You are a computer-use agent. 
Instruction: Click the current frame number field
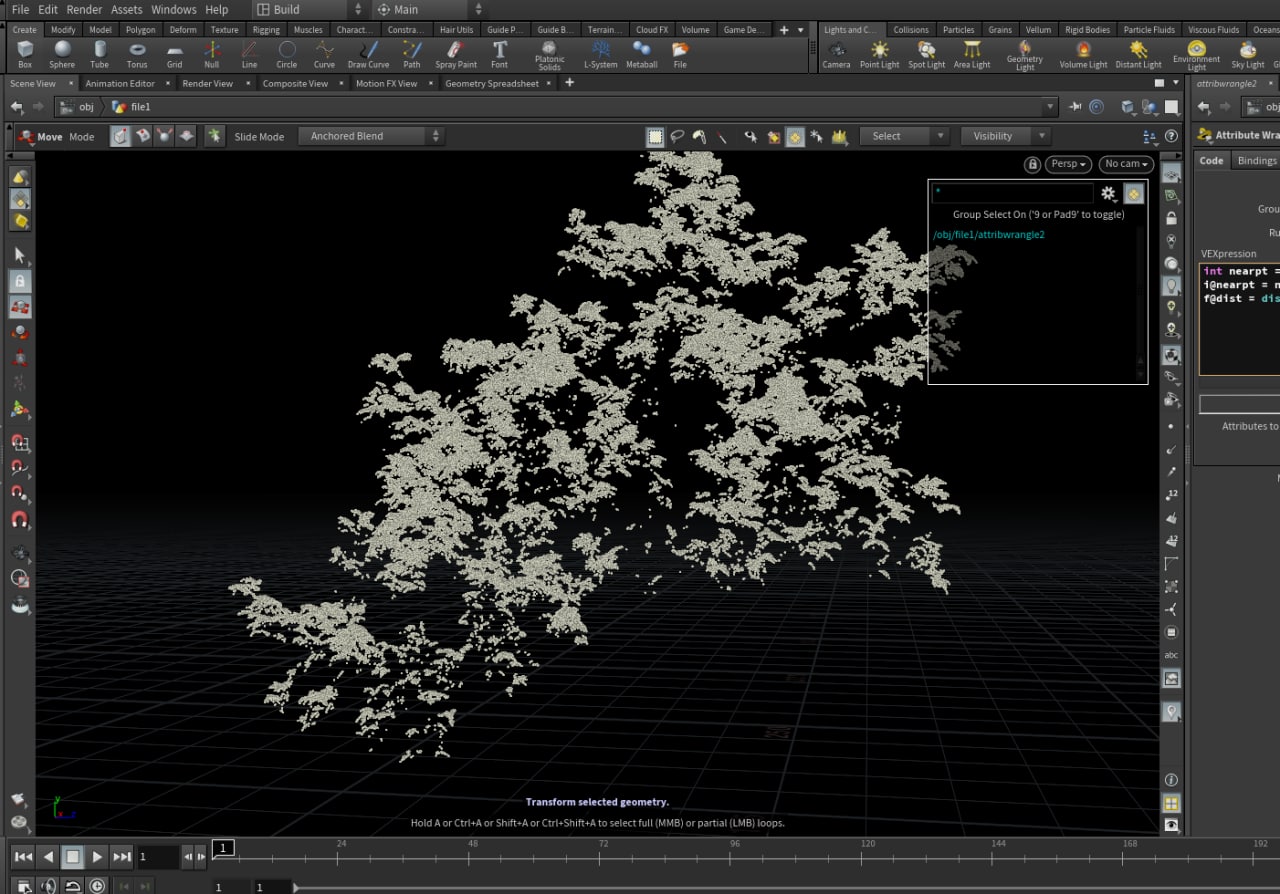click(x=157, y=857)
